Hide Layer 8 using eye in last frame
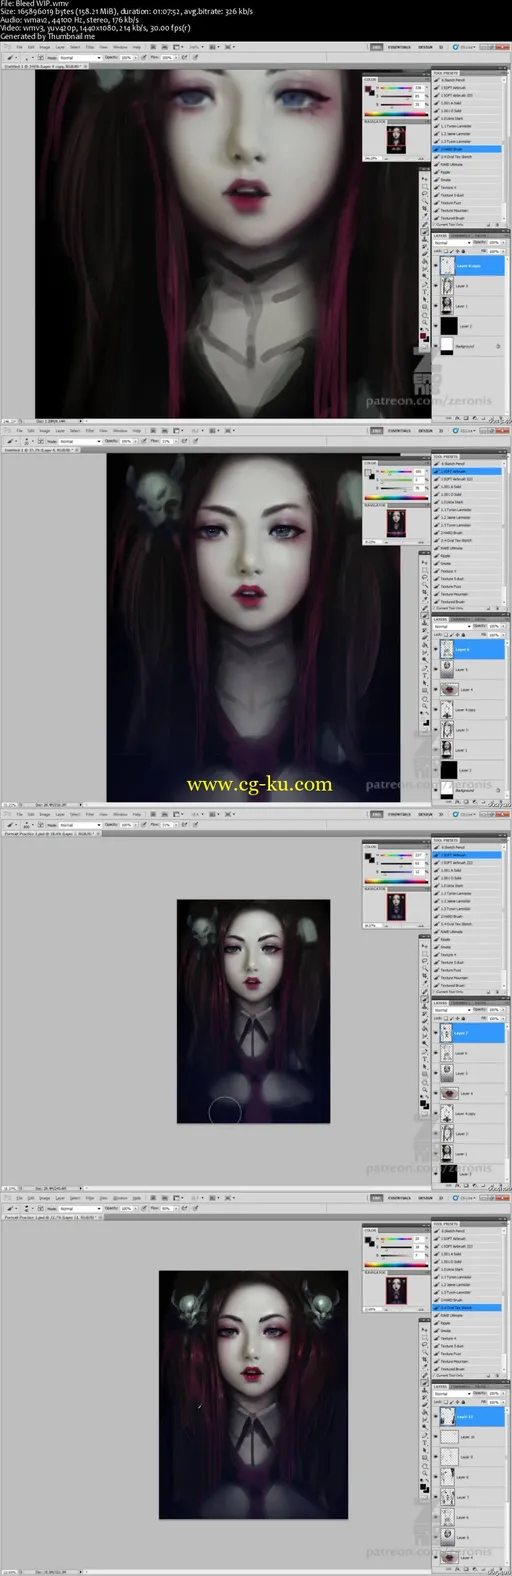 click(x=435, y=1477)
